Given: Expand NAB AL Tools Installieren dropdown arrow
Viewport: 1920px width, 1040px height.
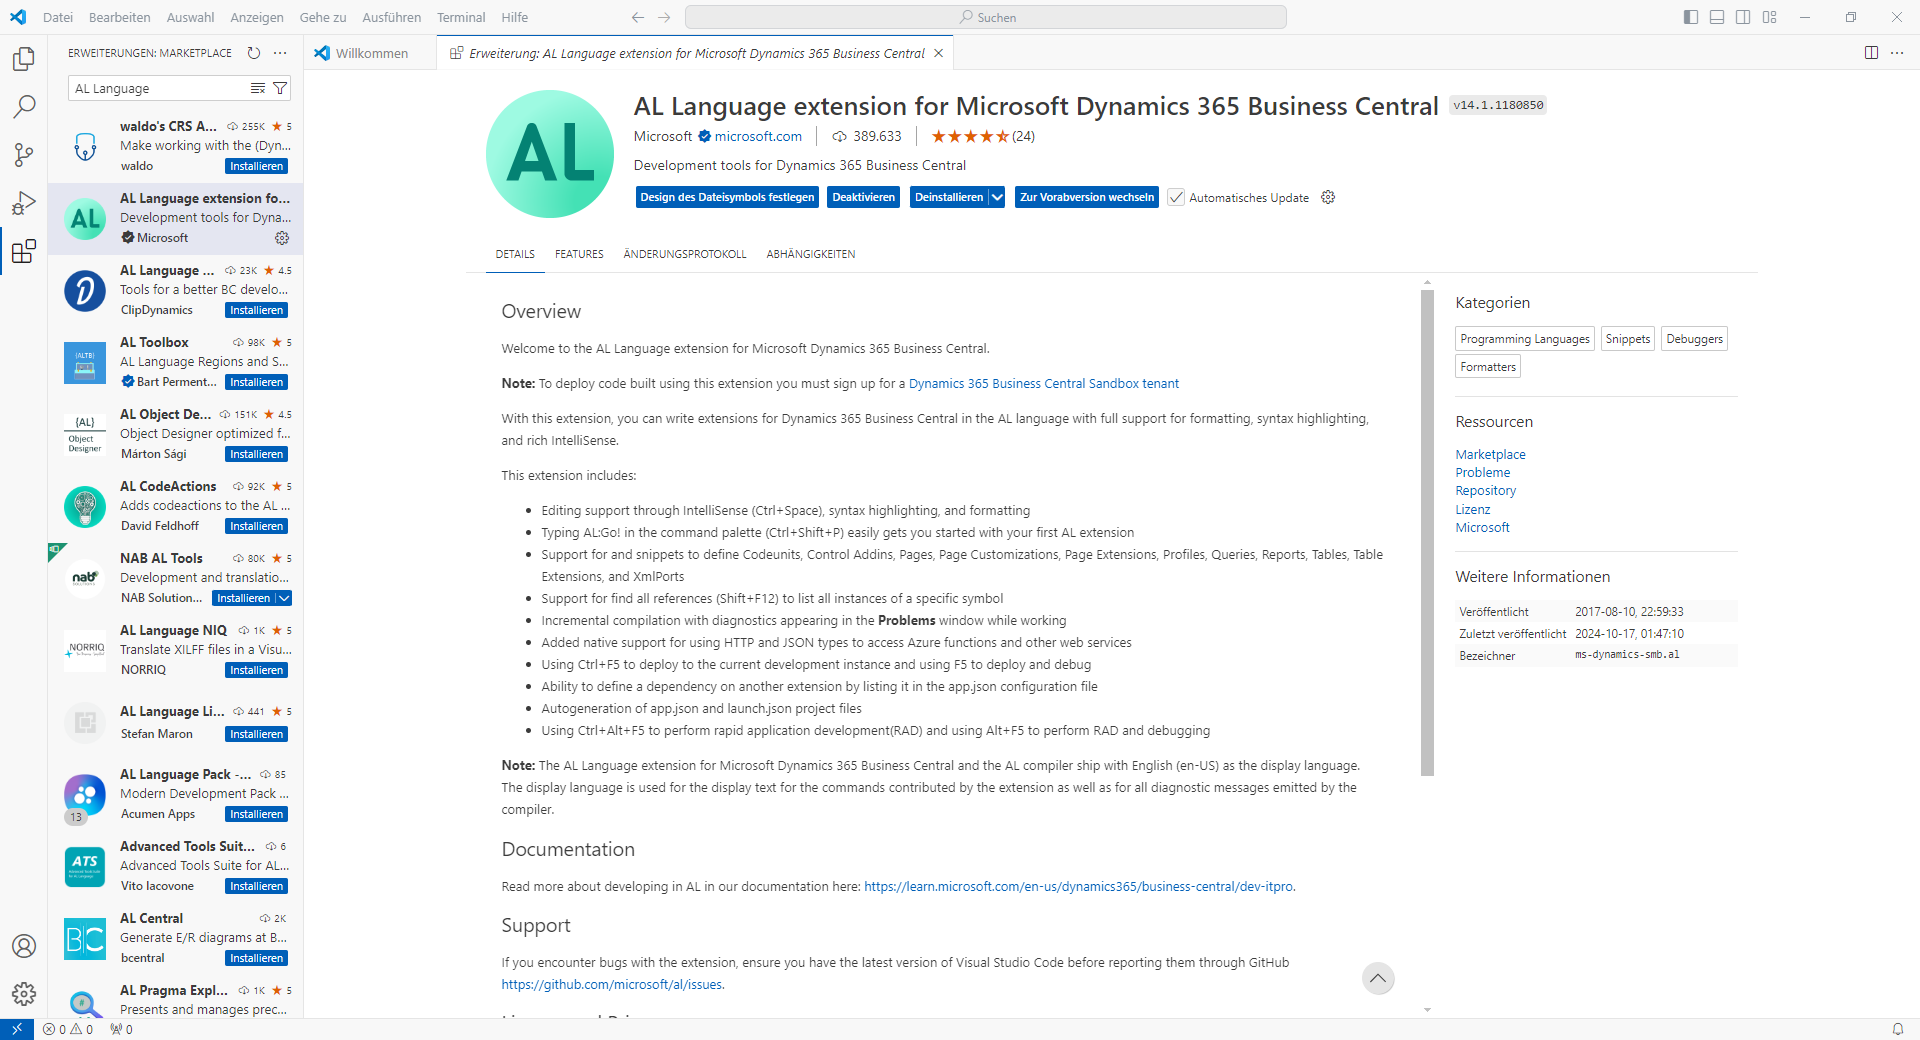Looking at the screenshot, I should pos(284,598).
